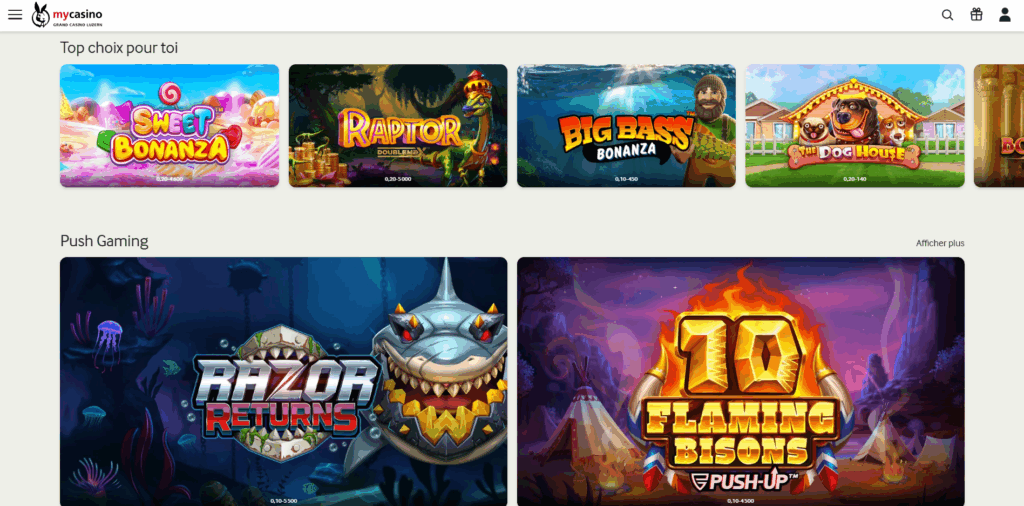Launch the 10 Flaming Bisons game

point(741,381)
